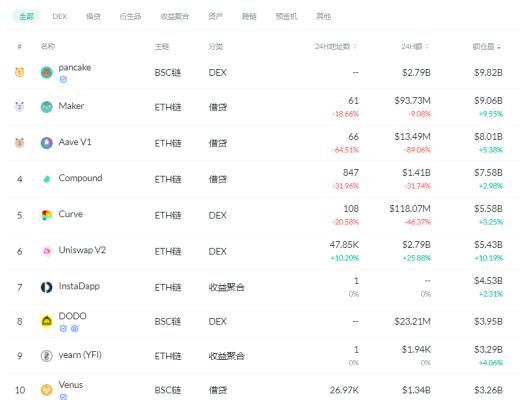Viewport: 520px width, 400px height.
Task: Switch to the DEX category tab
Action: click(60, 16)
